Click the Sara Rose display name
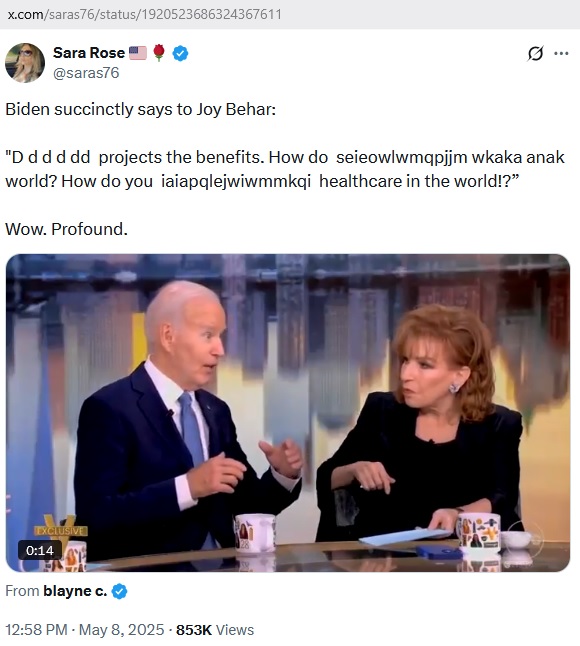This screenshot has height=646, width=580. pos(89,53)
